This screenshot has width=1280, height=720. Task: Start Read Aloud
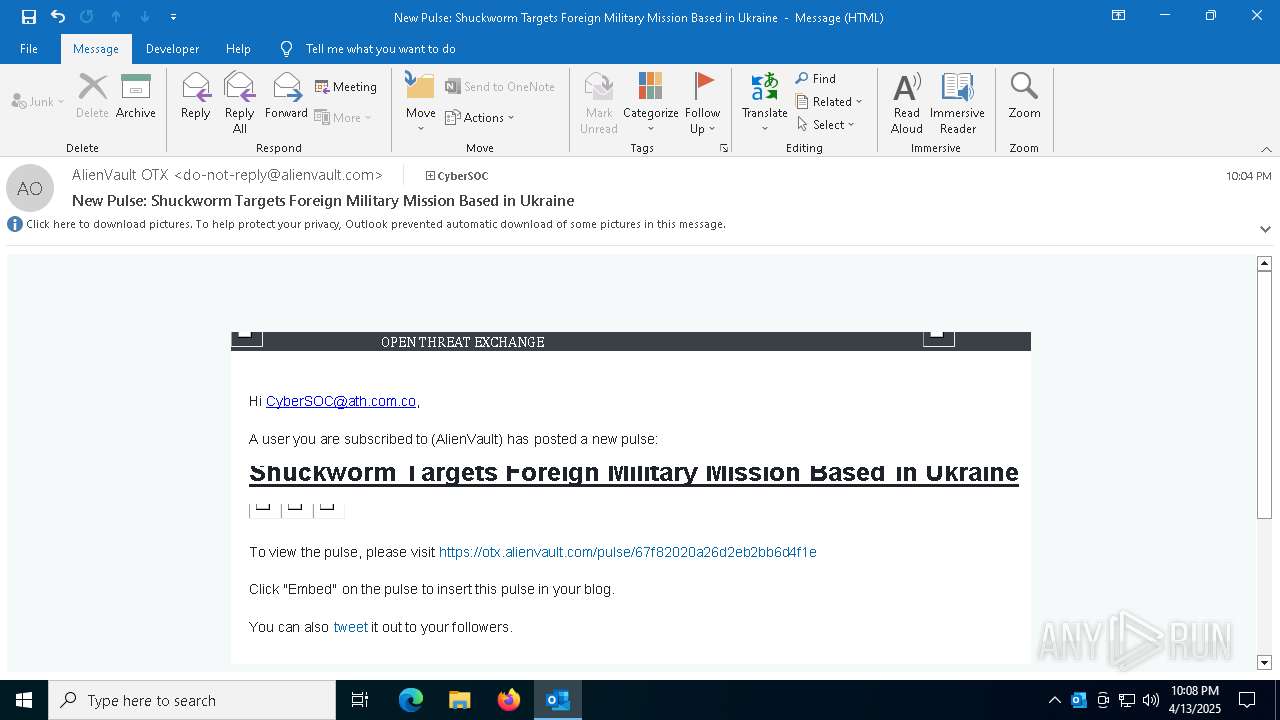tap(907, 103)
